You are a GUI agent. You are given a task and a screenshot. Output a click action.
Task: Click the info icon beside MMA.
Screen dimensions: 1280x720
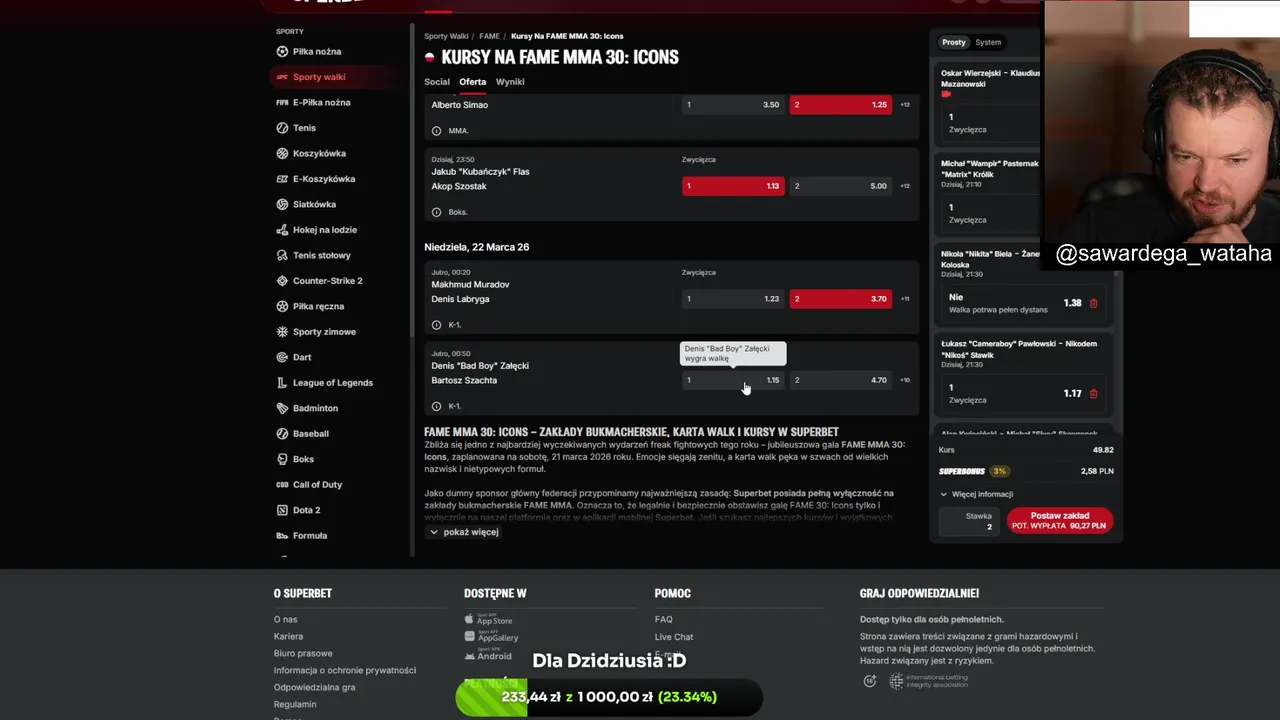point(436,131)
